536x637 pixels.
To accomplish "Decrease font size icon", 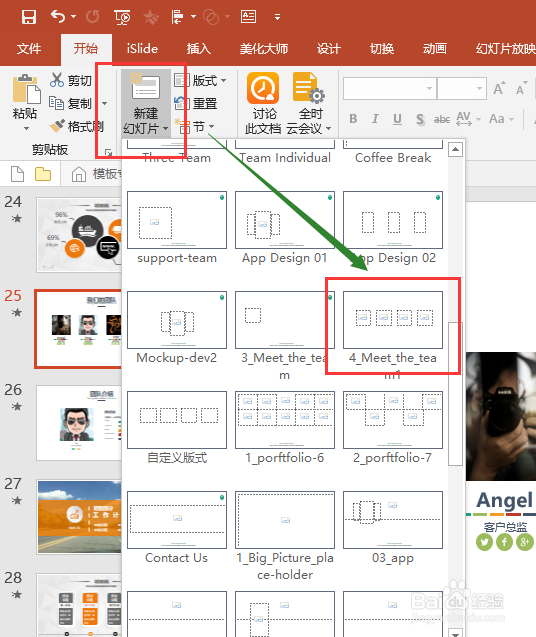I will click(x=521, y=88).
